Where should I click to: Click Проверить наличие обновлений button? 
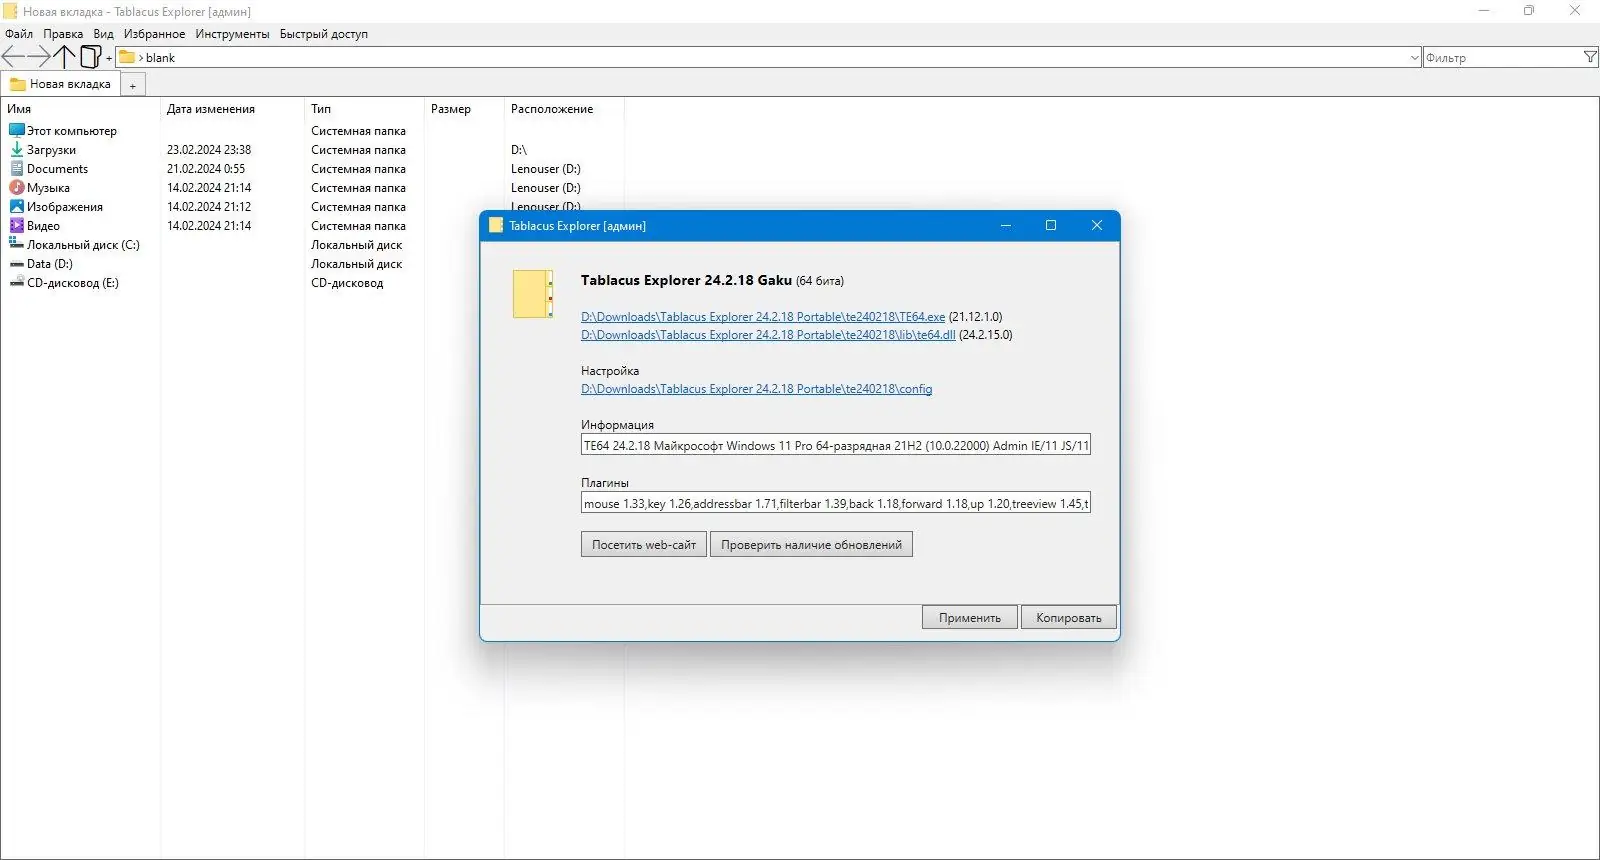pos(811,545)
